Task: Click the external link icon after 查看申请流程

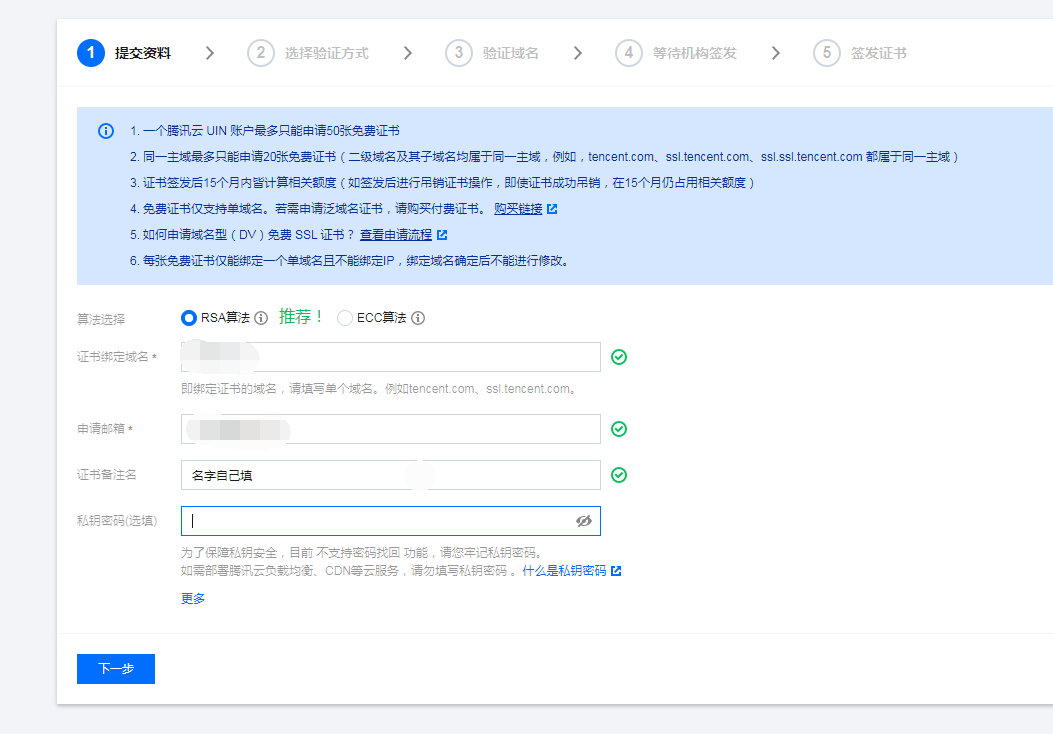Action: (442, 235)
